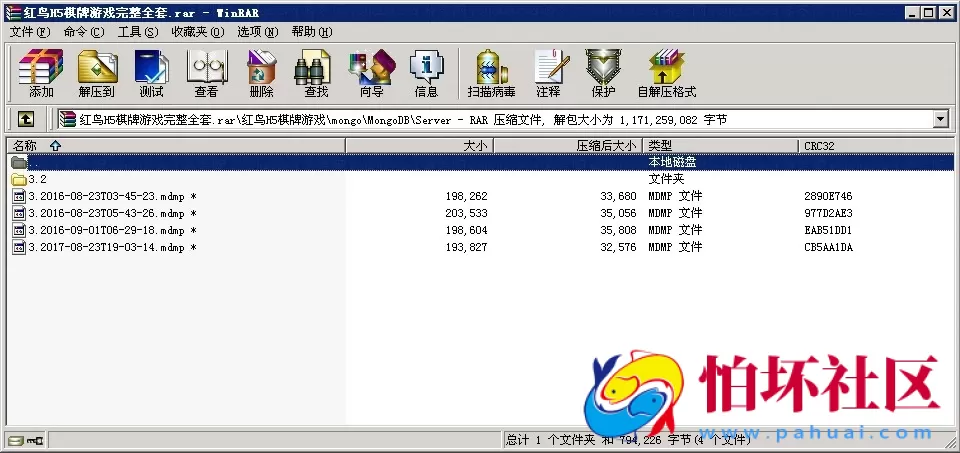This screenshot has height=453, width=960.
Task: Click the 本地磁盘 type cell
Action: pos(672,163)
